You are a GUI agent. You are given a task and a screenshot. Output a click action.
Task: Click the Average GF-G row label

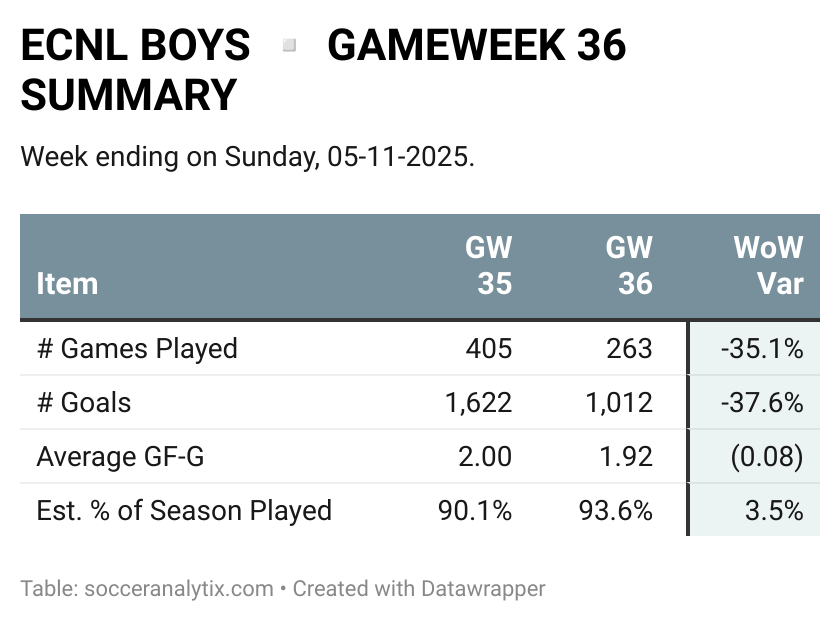121,457
